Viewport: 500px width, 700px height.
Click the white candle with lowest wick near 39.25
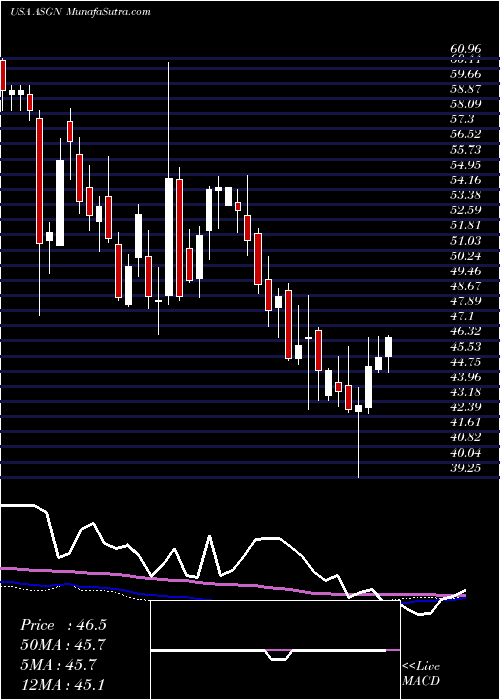(358, 408)
